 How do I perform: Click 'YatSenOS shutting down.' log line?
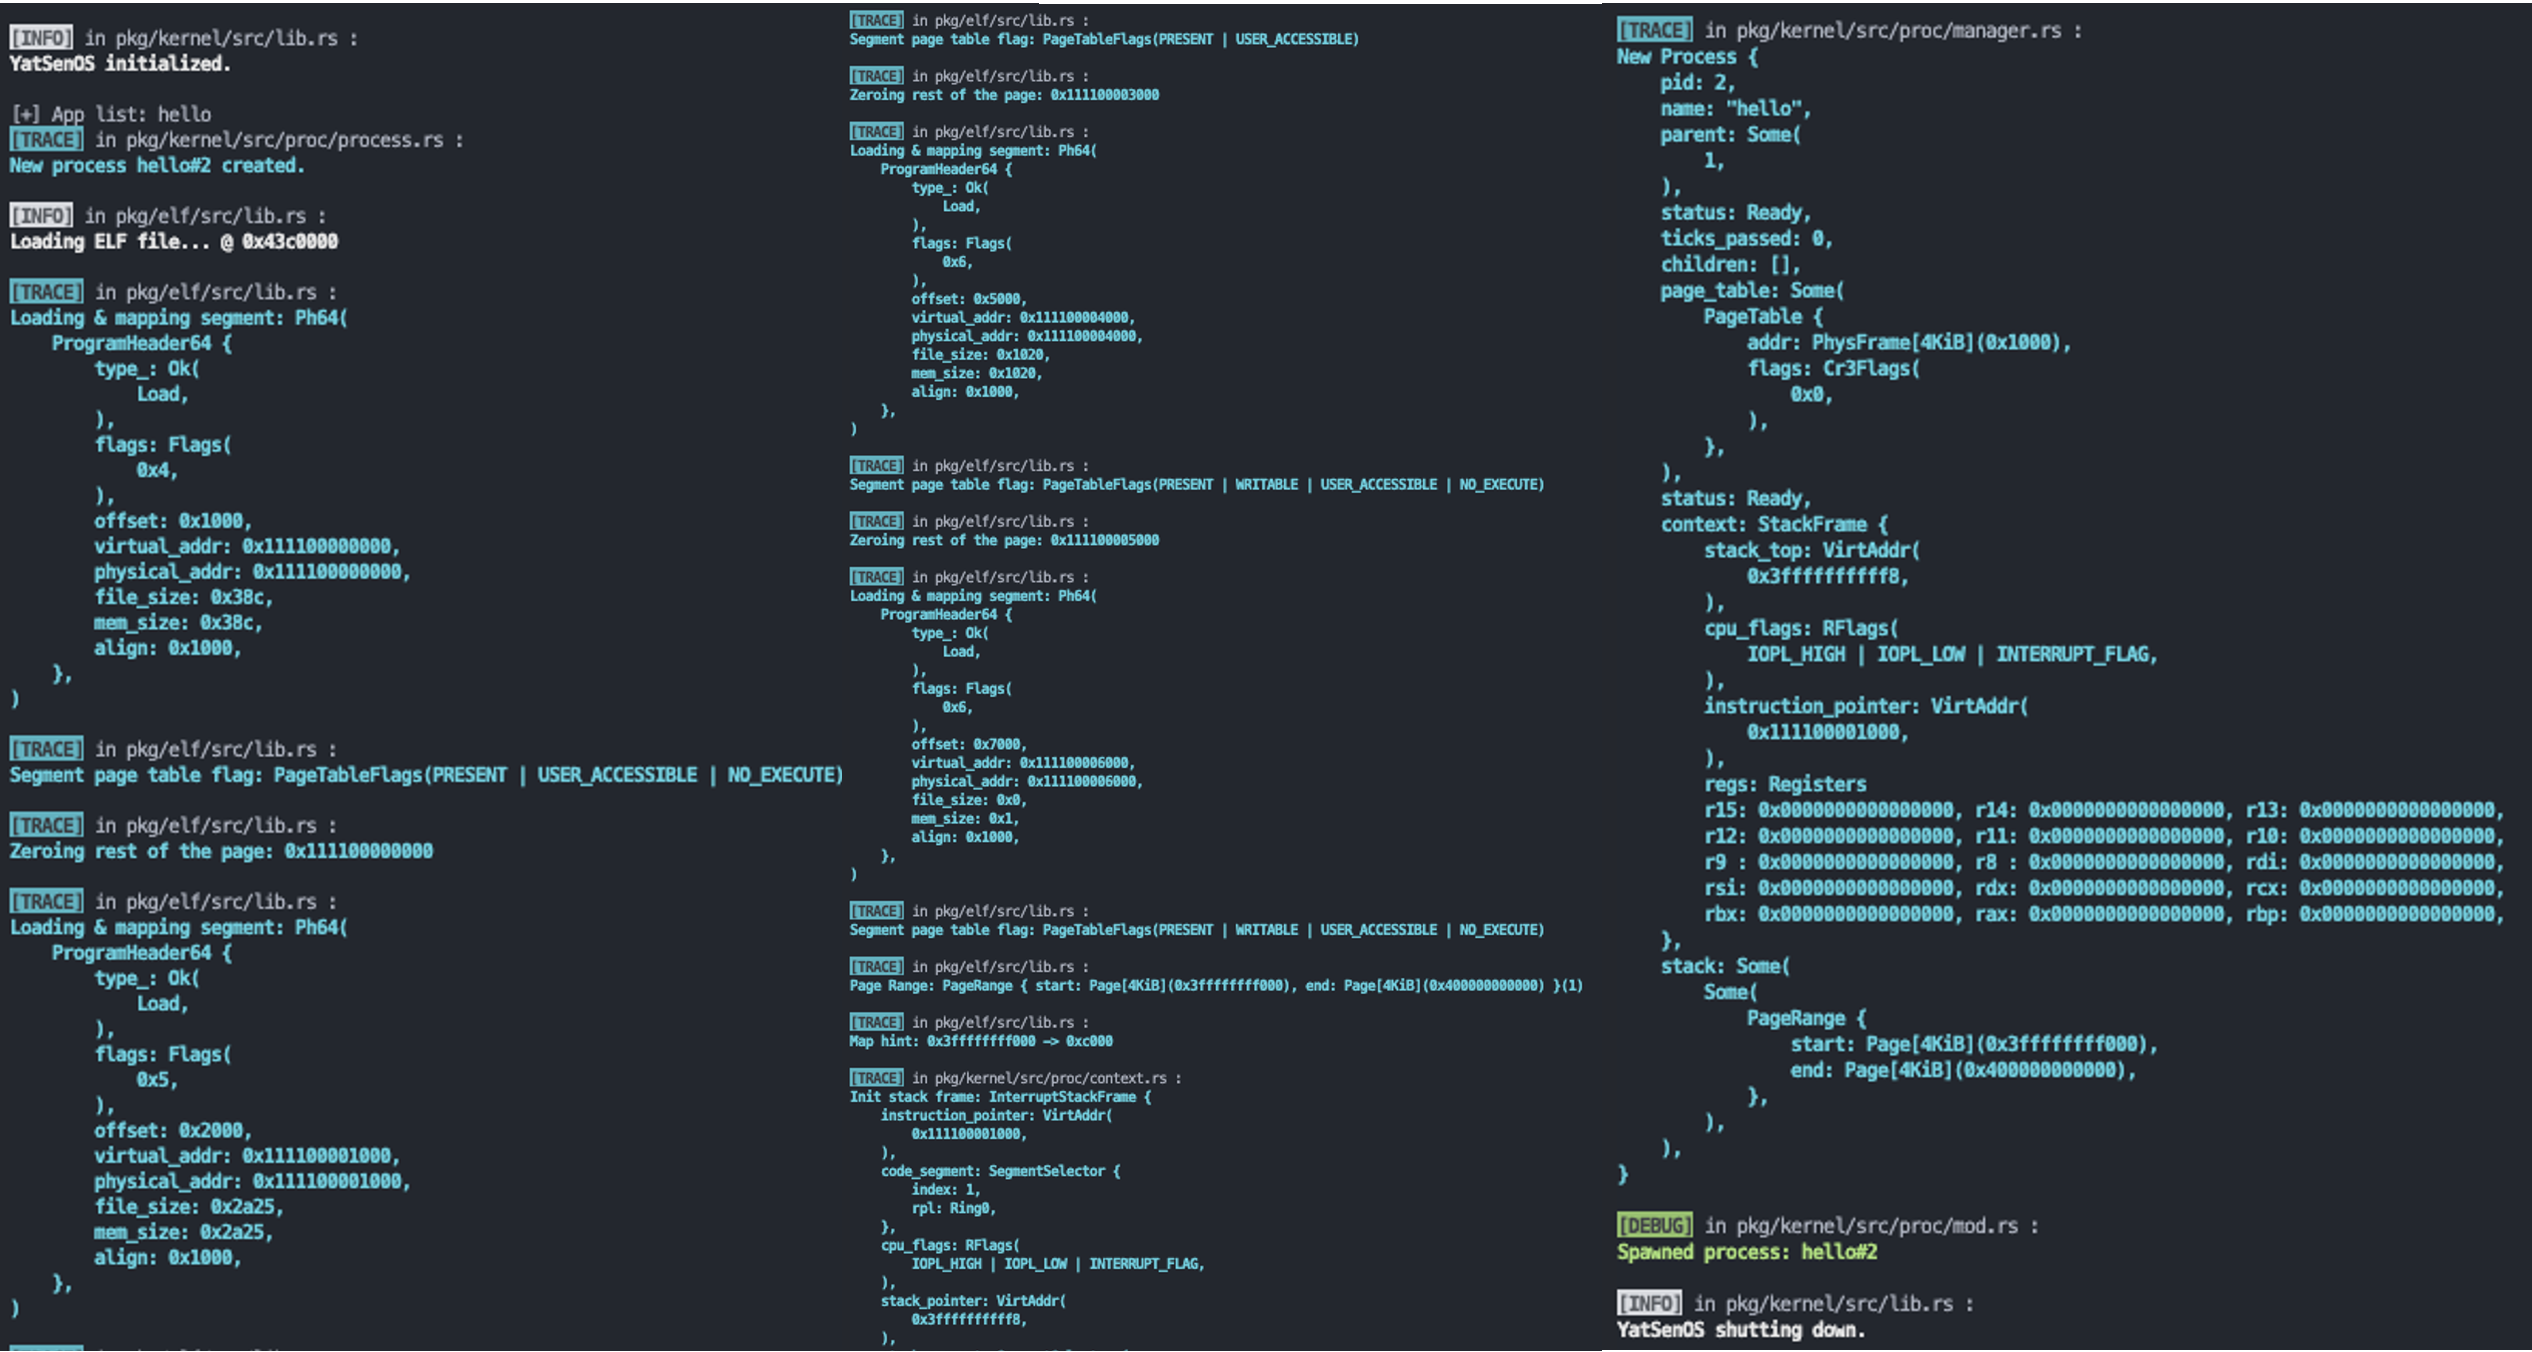point(1741,1330)
